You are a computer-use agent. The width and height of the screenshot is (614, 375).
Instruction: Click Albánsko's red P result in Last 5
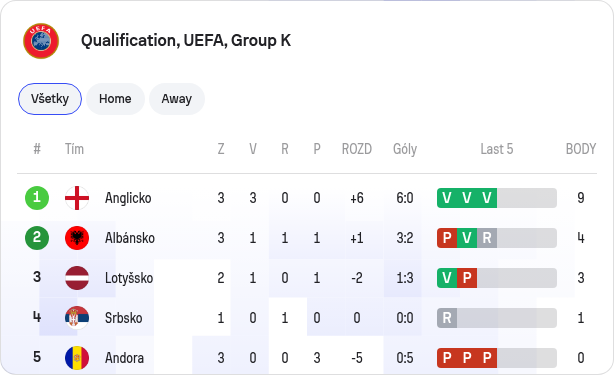pyautogui.click(x=447, y=238)
